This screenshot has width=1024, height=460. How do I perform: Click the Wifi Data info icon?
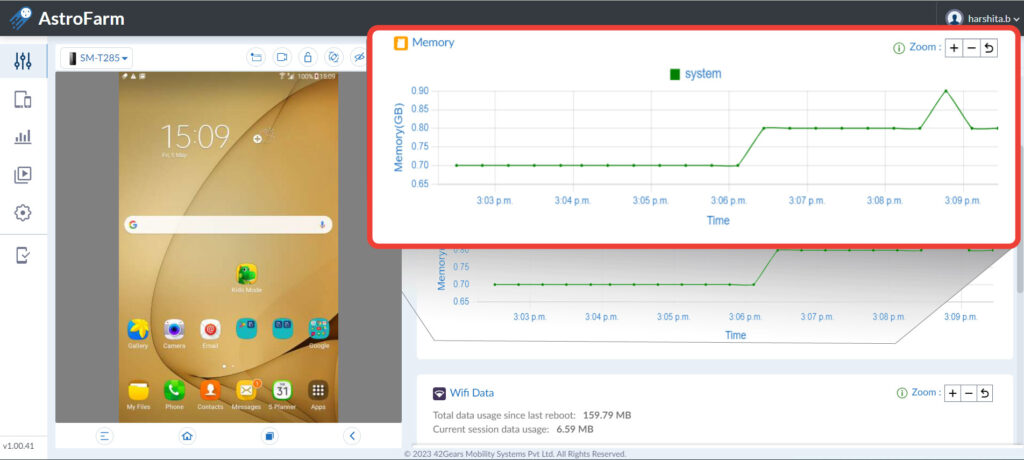(902, 393)
